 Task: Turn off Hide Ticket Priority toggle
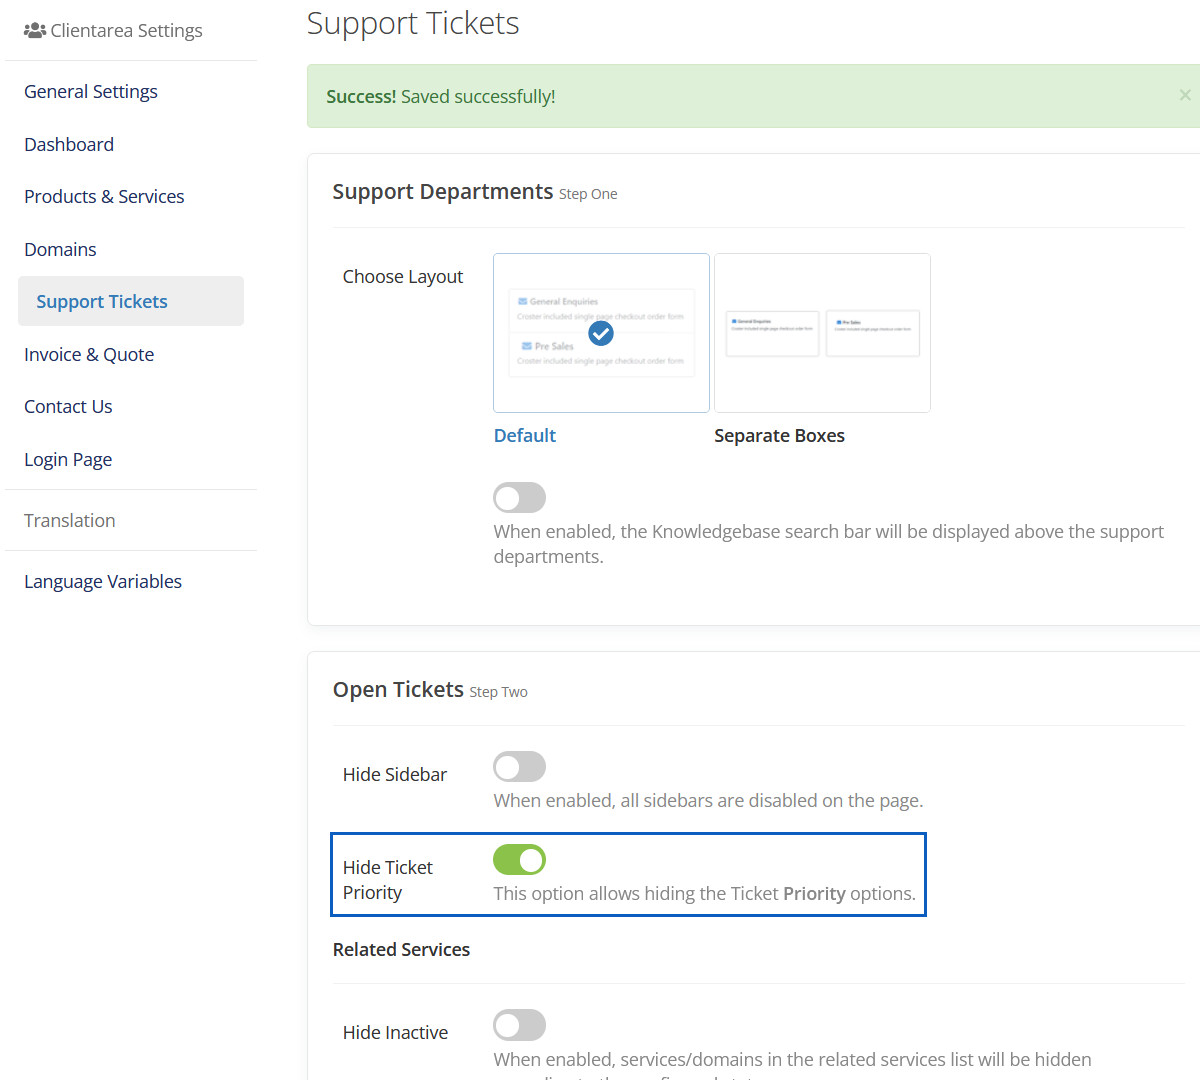coord(519,860)
